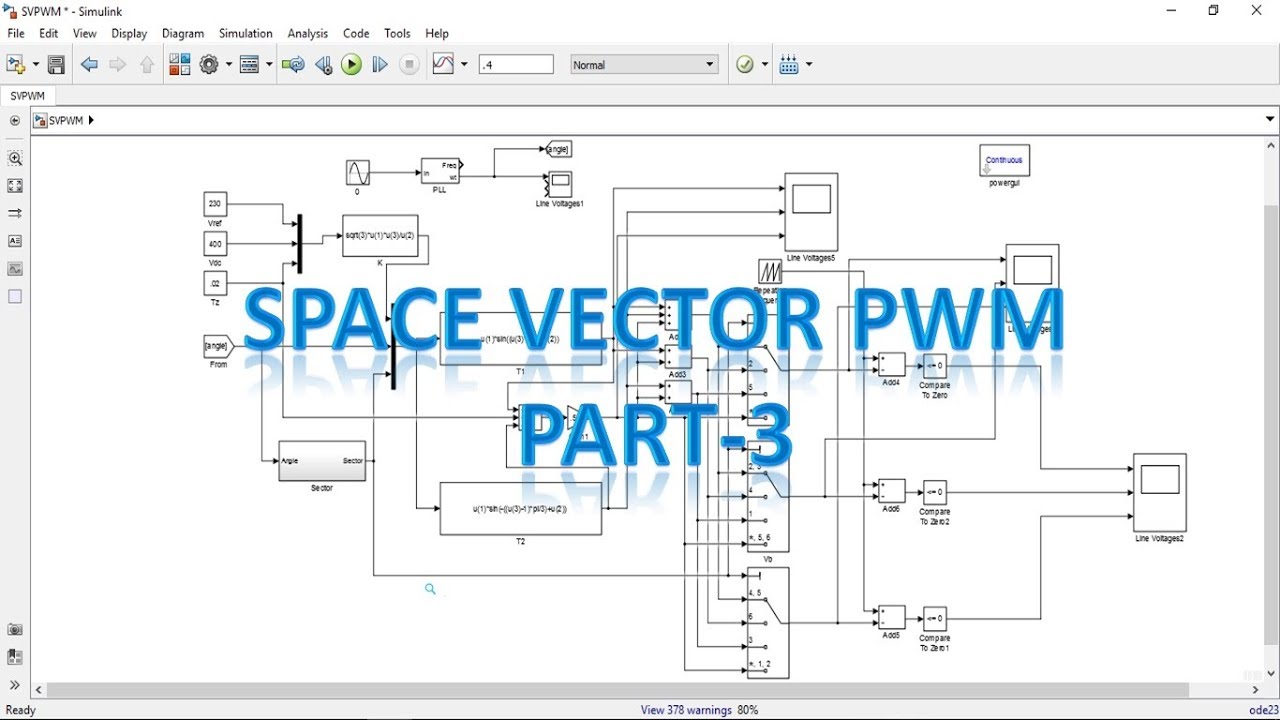The height and width of the screenshot is (720, 1280).
Task: Select the Annotation text palette tool
Action: 15,241
